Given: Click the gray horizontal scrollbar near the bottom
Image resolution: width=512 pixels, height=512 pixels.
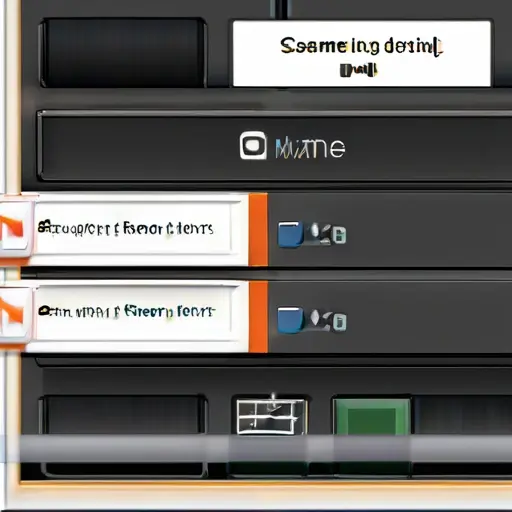Looking at the screenshot, I should (x=256, y=448).
